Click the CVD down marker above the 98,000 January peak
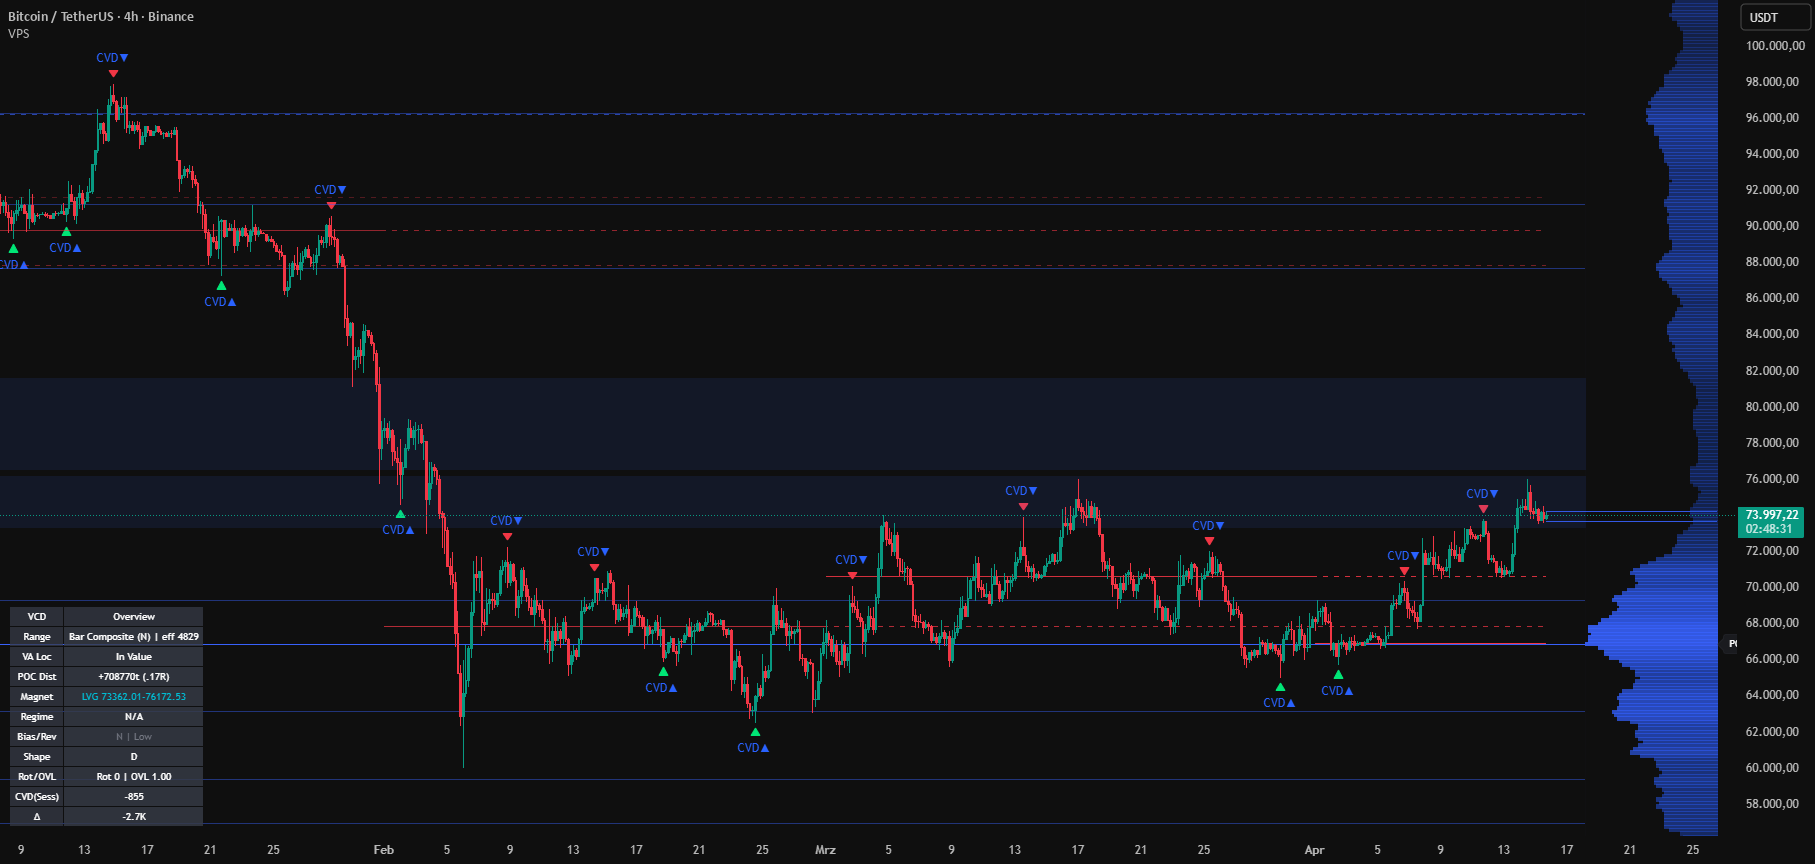Viewport: 1815px width, 864px height. (112, 58)
